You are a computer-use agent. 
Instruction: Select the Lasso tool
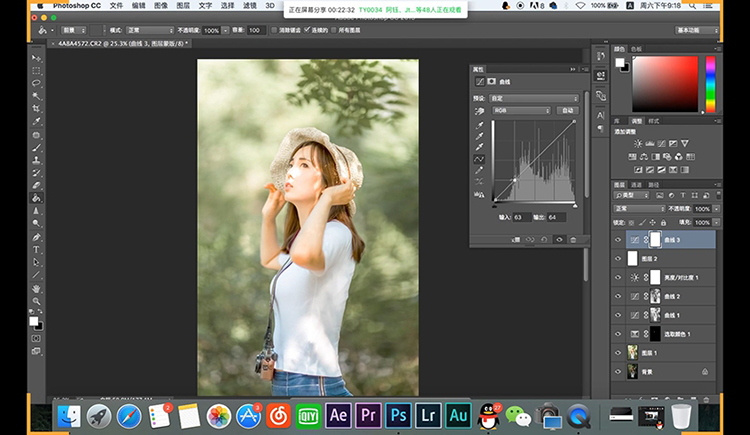36,83
